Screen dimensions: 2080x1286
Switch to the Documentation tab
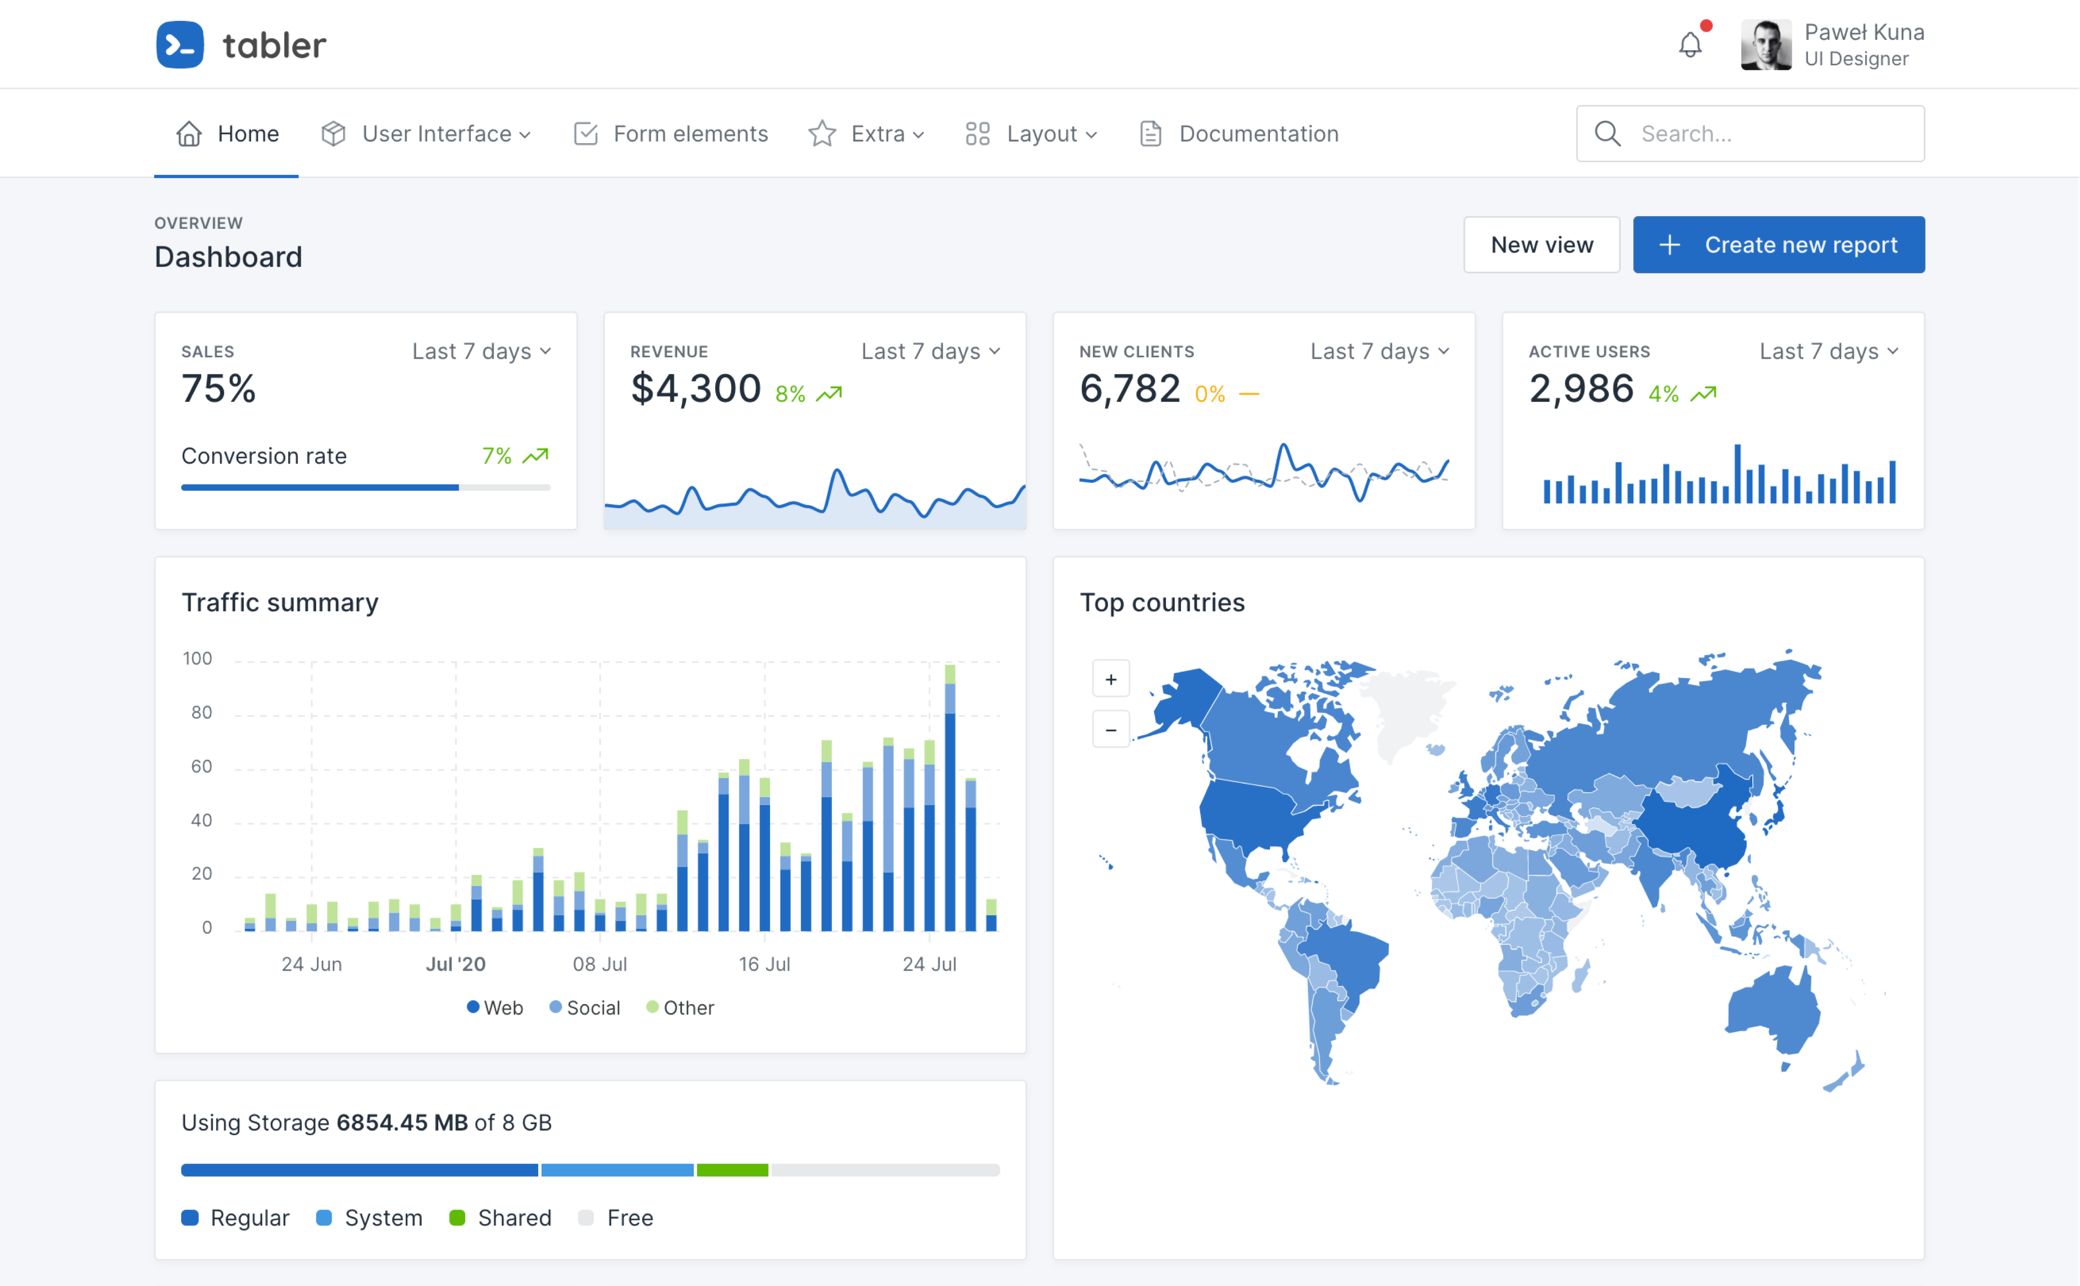tap(1258, 133)
